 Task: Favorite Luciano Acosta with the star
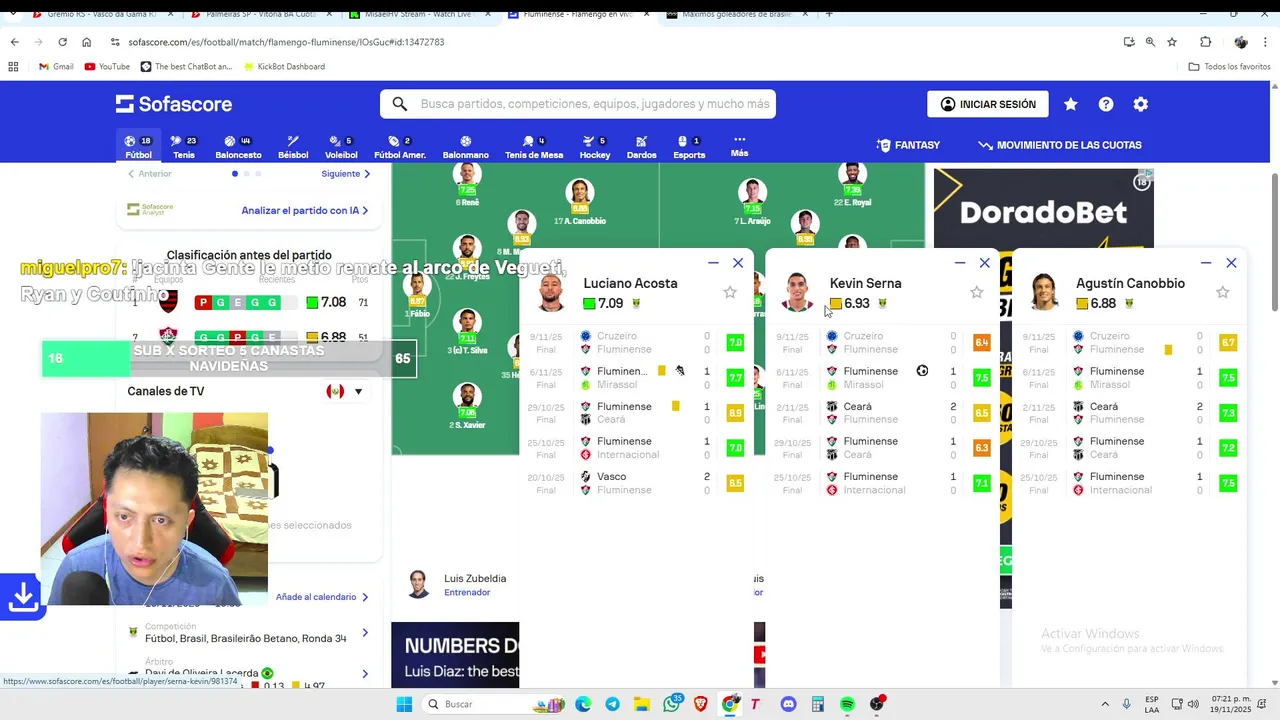coord(730,292)
